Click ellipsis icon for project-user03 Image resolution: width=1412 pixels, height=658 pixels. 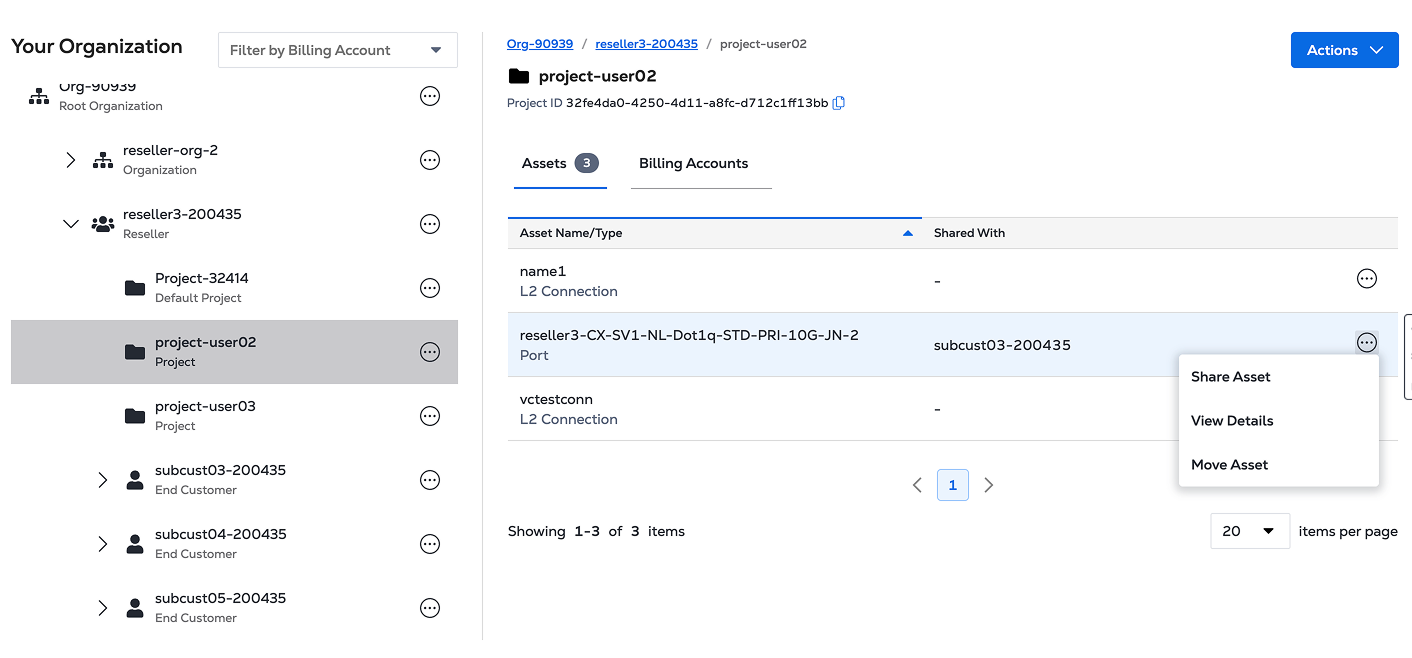tap(430, 416)
